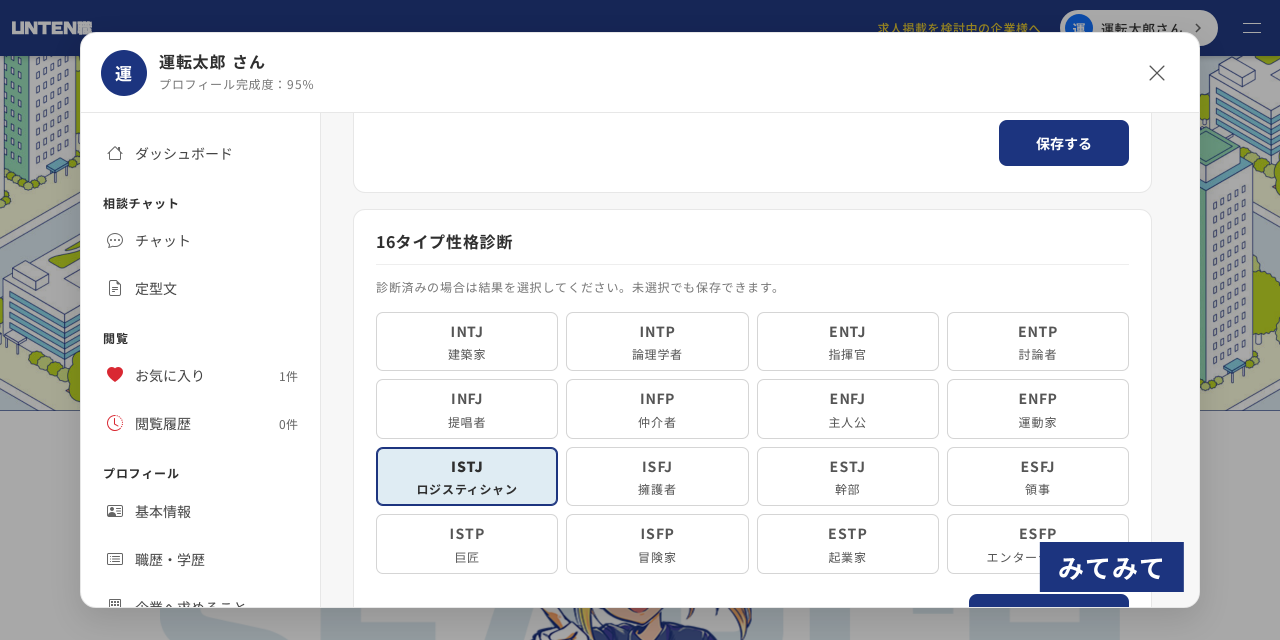Open ダッシュボード in the sidebar

pyautogui.click(x=200, y=153)
